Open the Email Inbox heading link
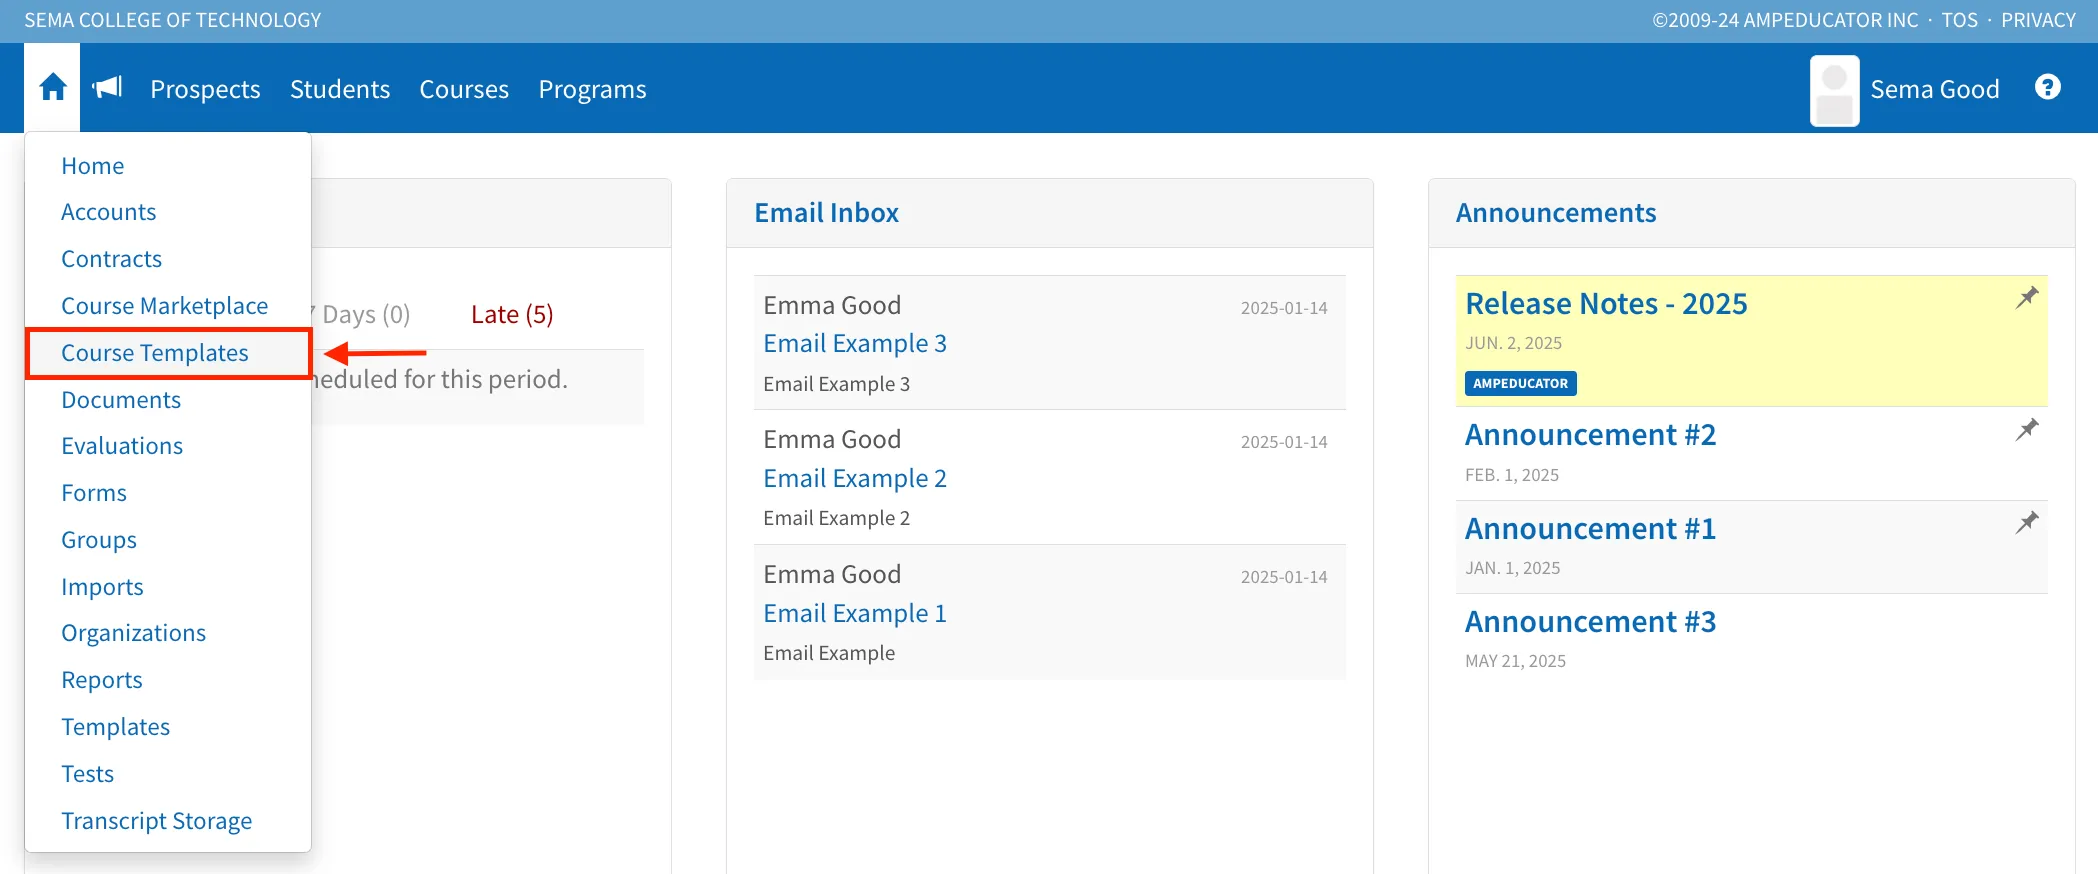Image resolution: width=2098 pixels, height=874 pixels. coord(826,213)
